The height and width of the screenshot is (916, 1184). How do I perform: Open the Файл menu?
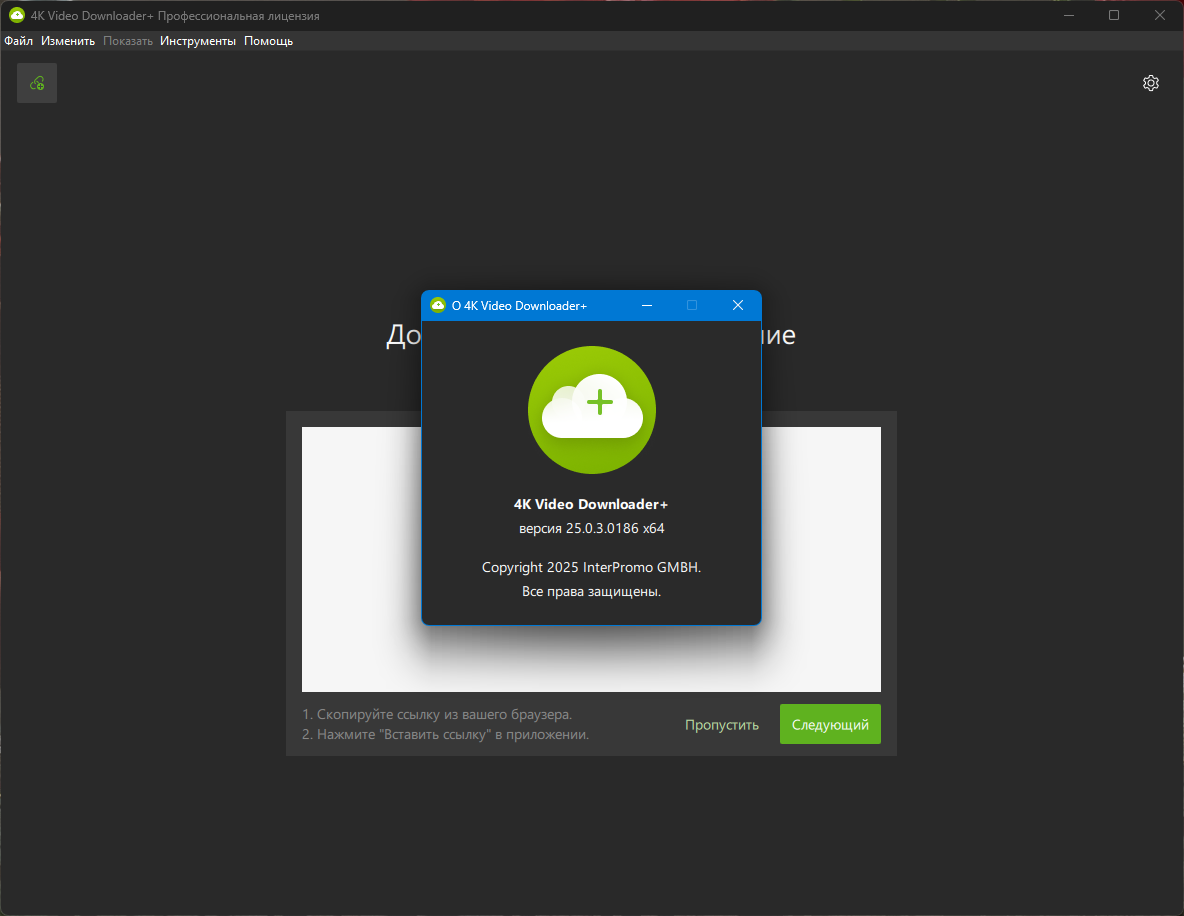(19, 41)
